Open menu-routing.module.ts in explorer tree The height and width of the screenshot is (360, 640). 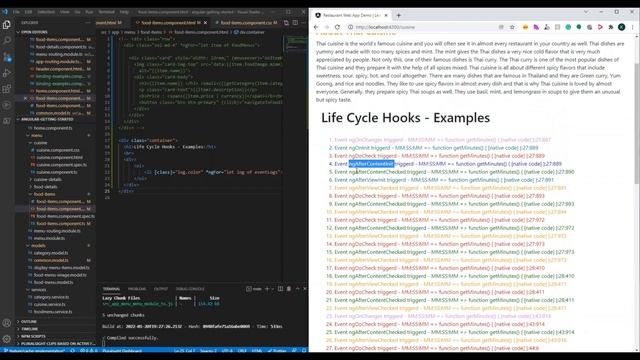(x=56, y=231)
